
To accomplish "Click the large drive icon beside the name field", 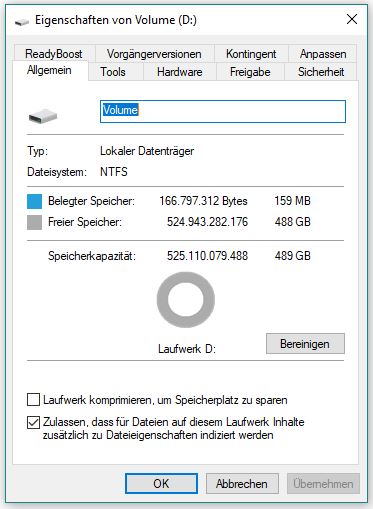I will click(43, 116).
